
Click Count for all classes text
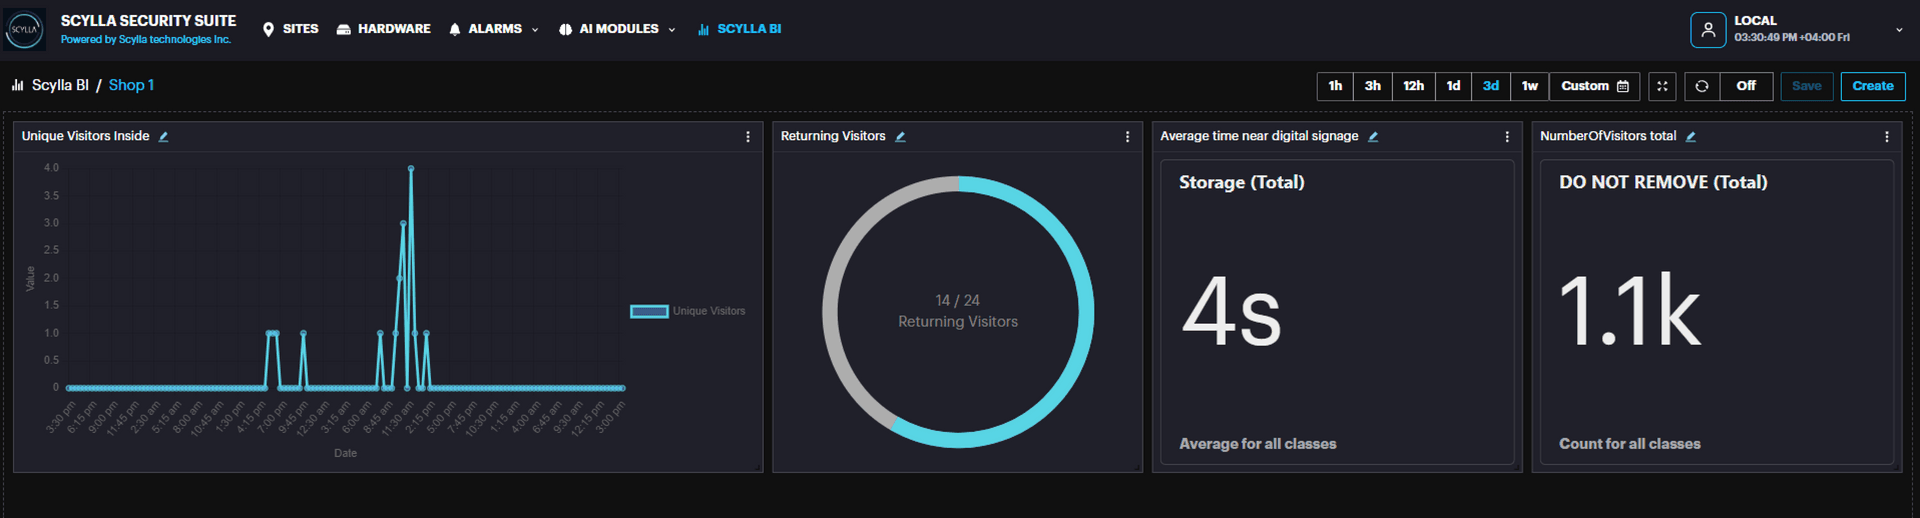click(1629, 444)
